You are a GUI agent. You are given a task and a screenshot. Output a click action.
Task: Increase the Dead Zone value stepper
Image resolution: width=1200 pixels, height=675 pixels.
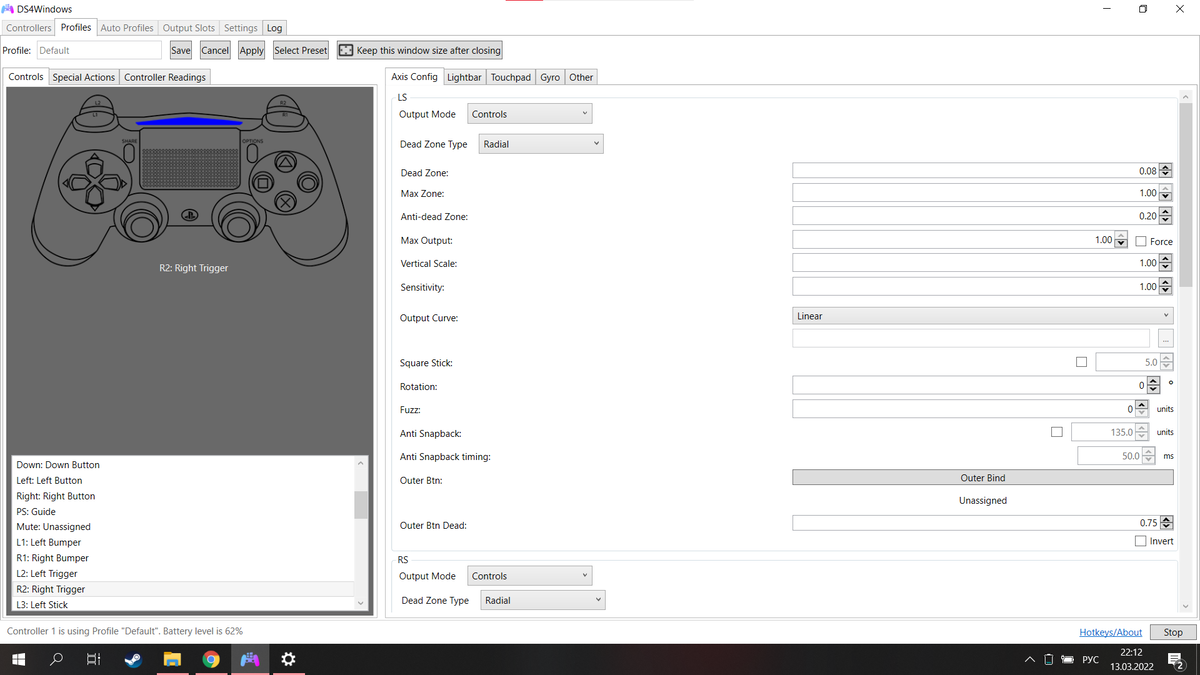click(1165, 167)
